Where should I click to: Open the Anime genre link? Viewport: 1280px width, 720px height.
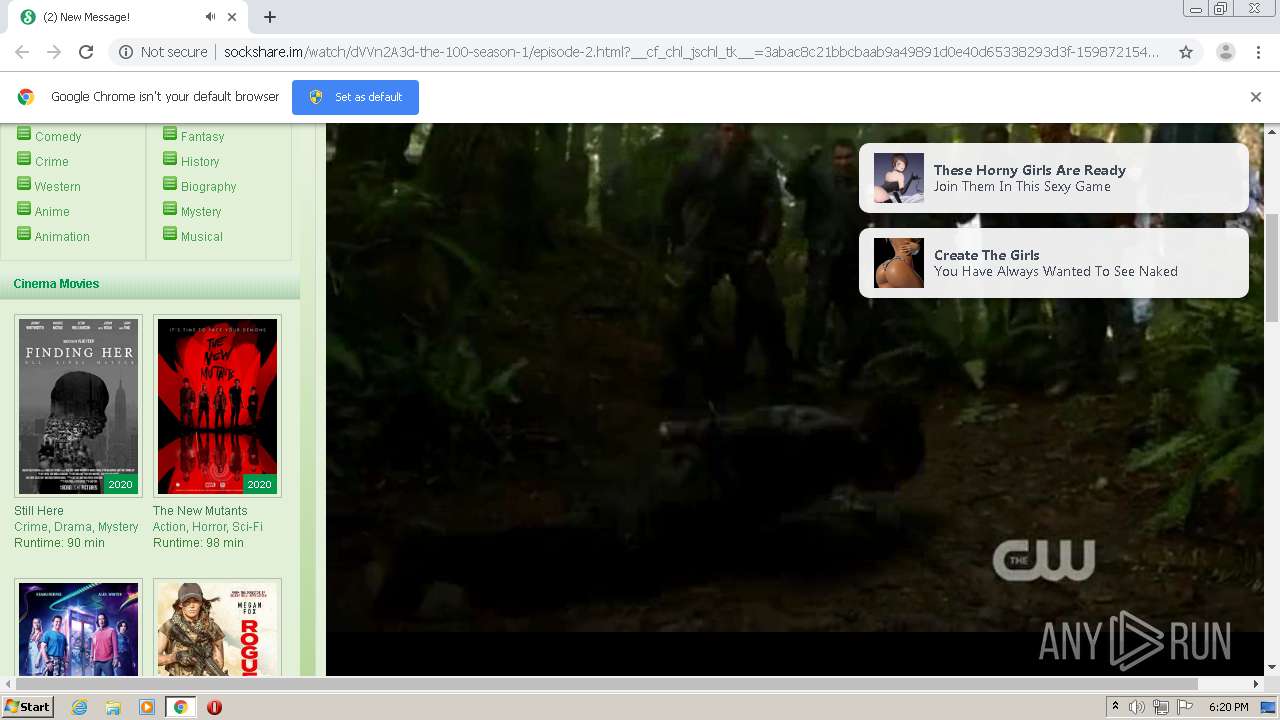pos(52,212)
